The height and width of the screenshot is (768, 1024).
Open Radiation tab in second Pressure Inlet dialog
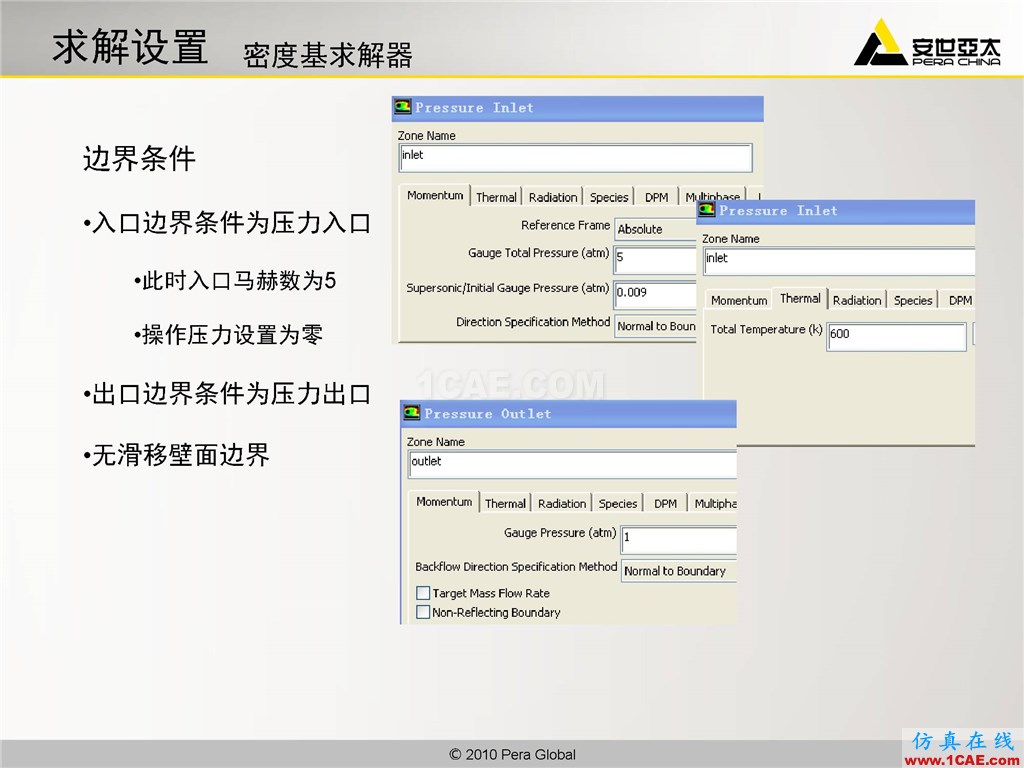[857, 300]
